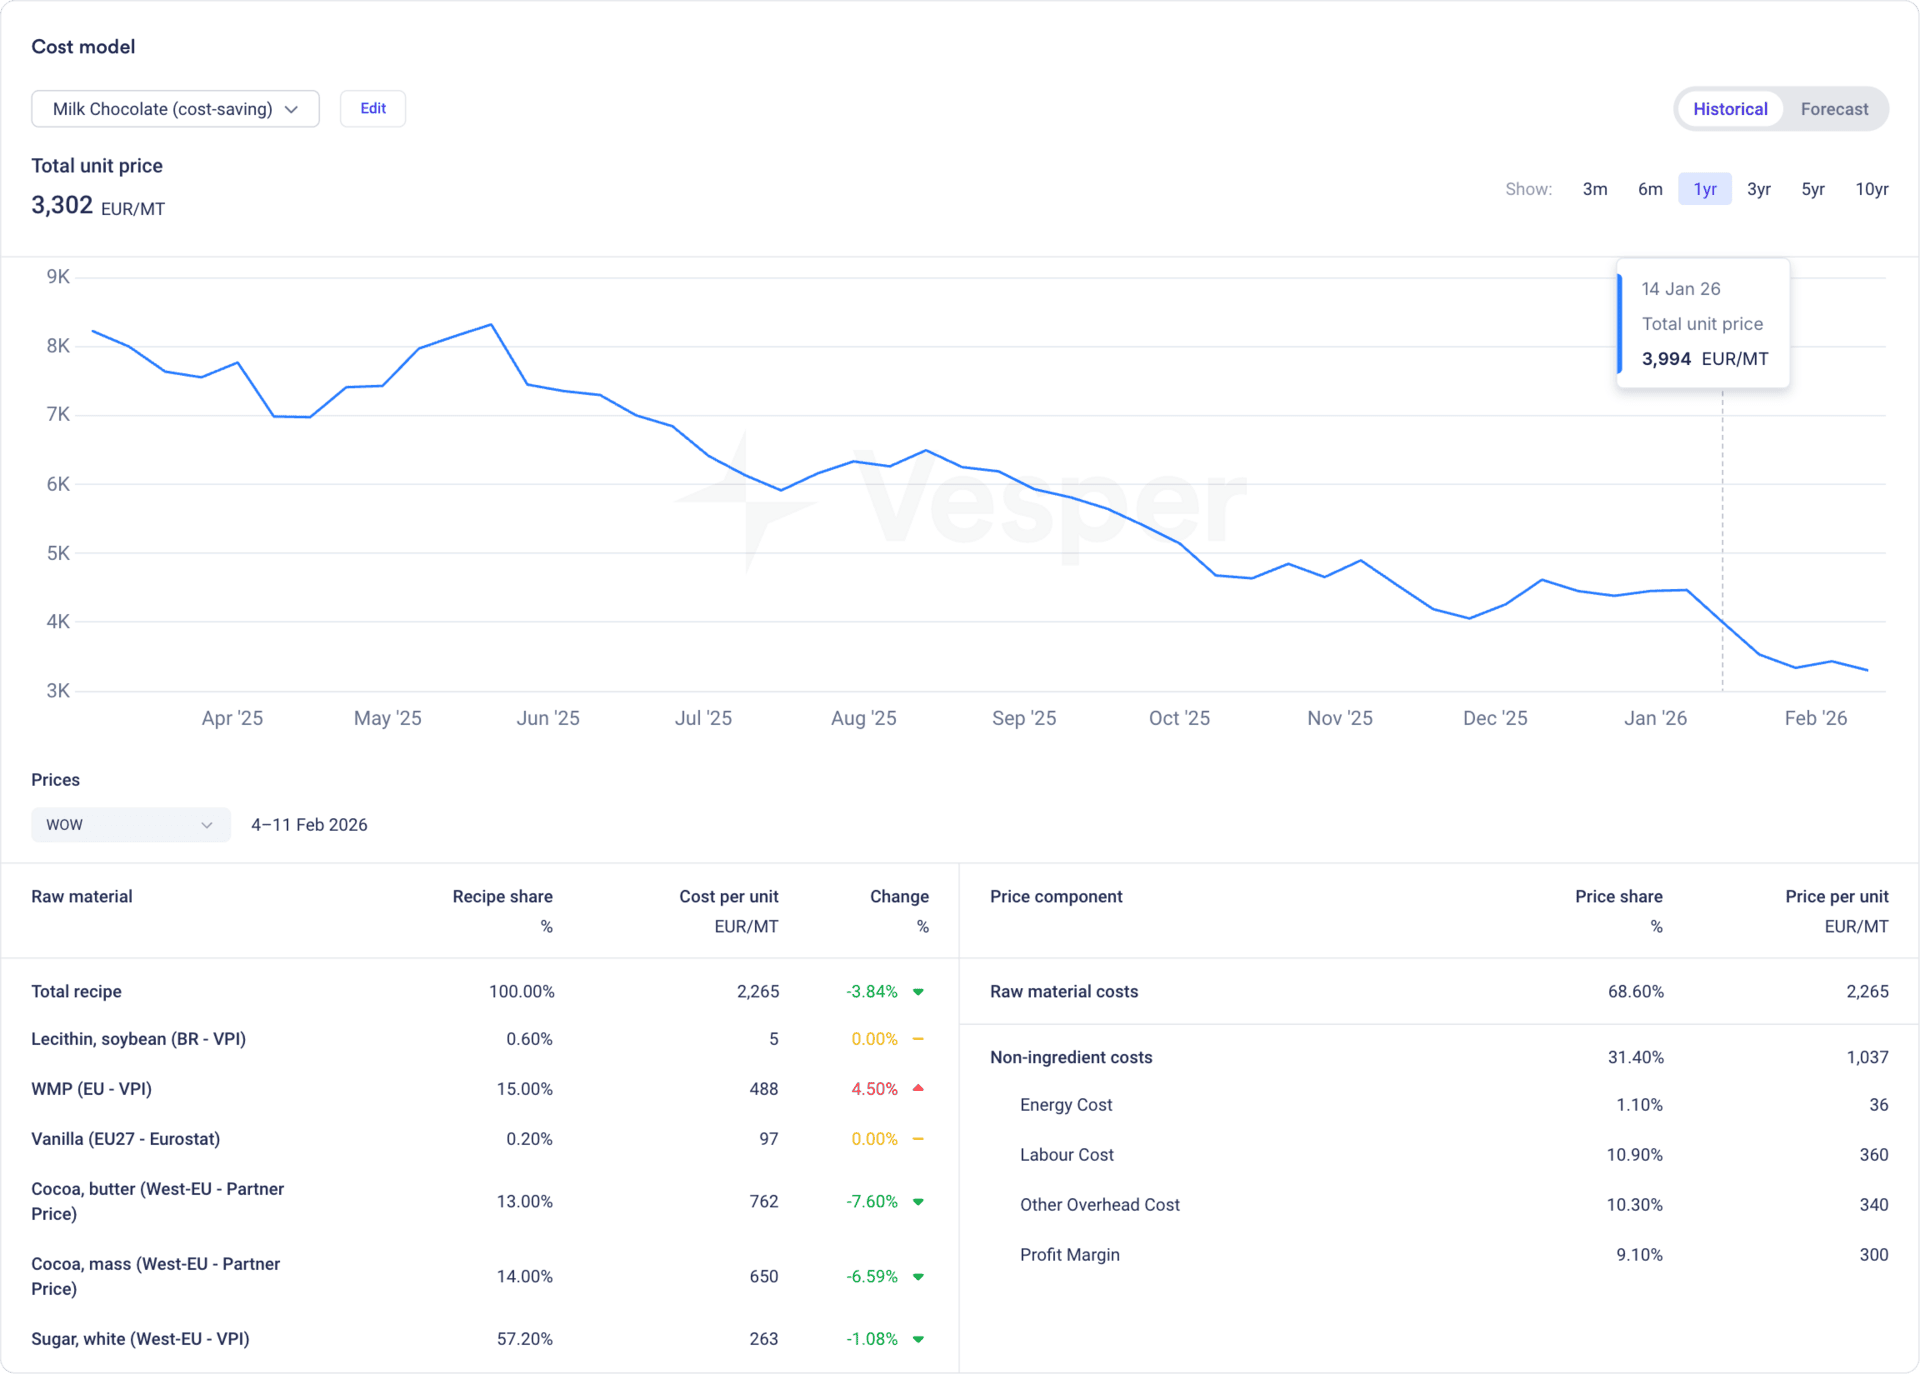
Task: Click the green down arrow for Sugar white
Action: (918, 1339)
